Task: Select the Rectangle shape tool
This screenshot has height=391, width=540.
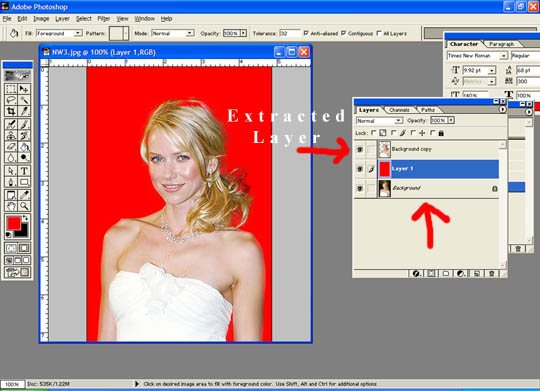Action: [x=24, y=182]
